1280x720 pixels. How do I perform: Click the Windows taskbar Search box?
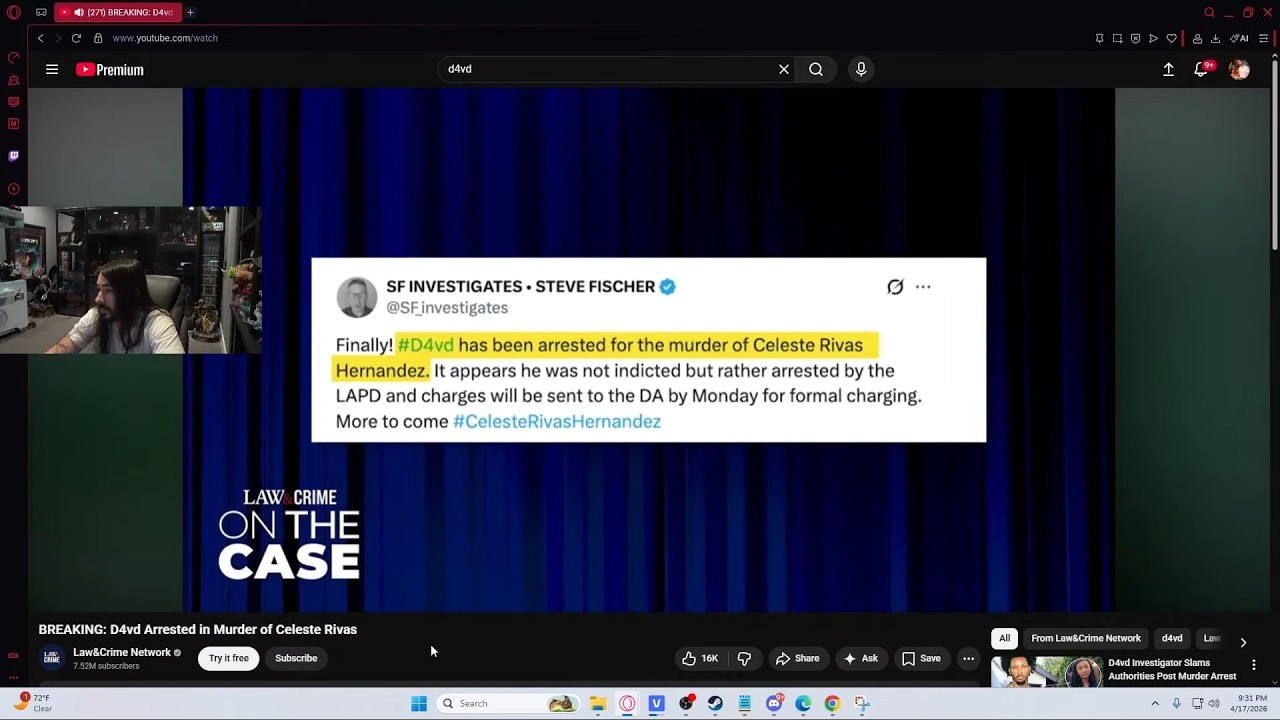coord(509,704)
